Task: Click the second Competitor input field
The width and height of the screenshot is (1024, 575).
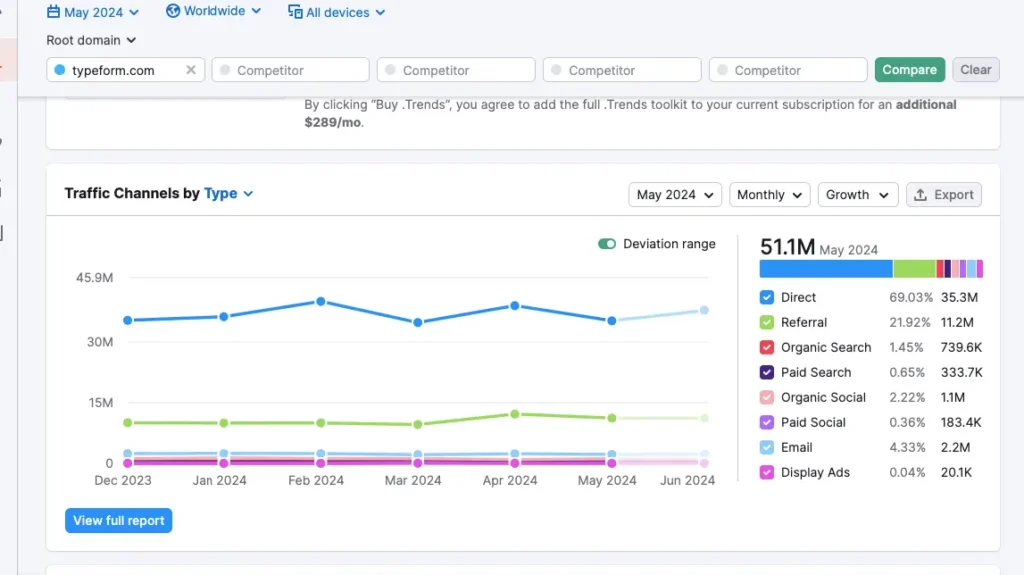Action: [456, 70]
